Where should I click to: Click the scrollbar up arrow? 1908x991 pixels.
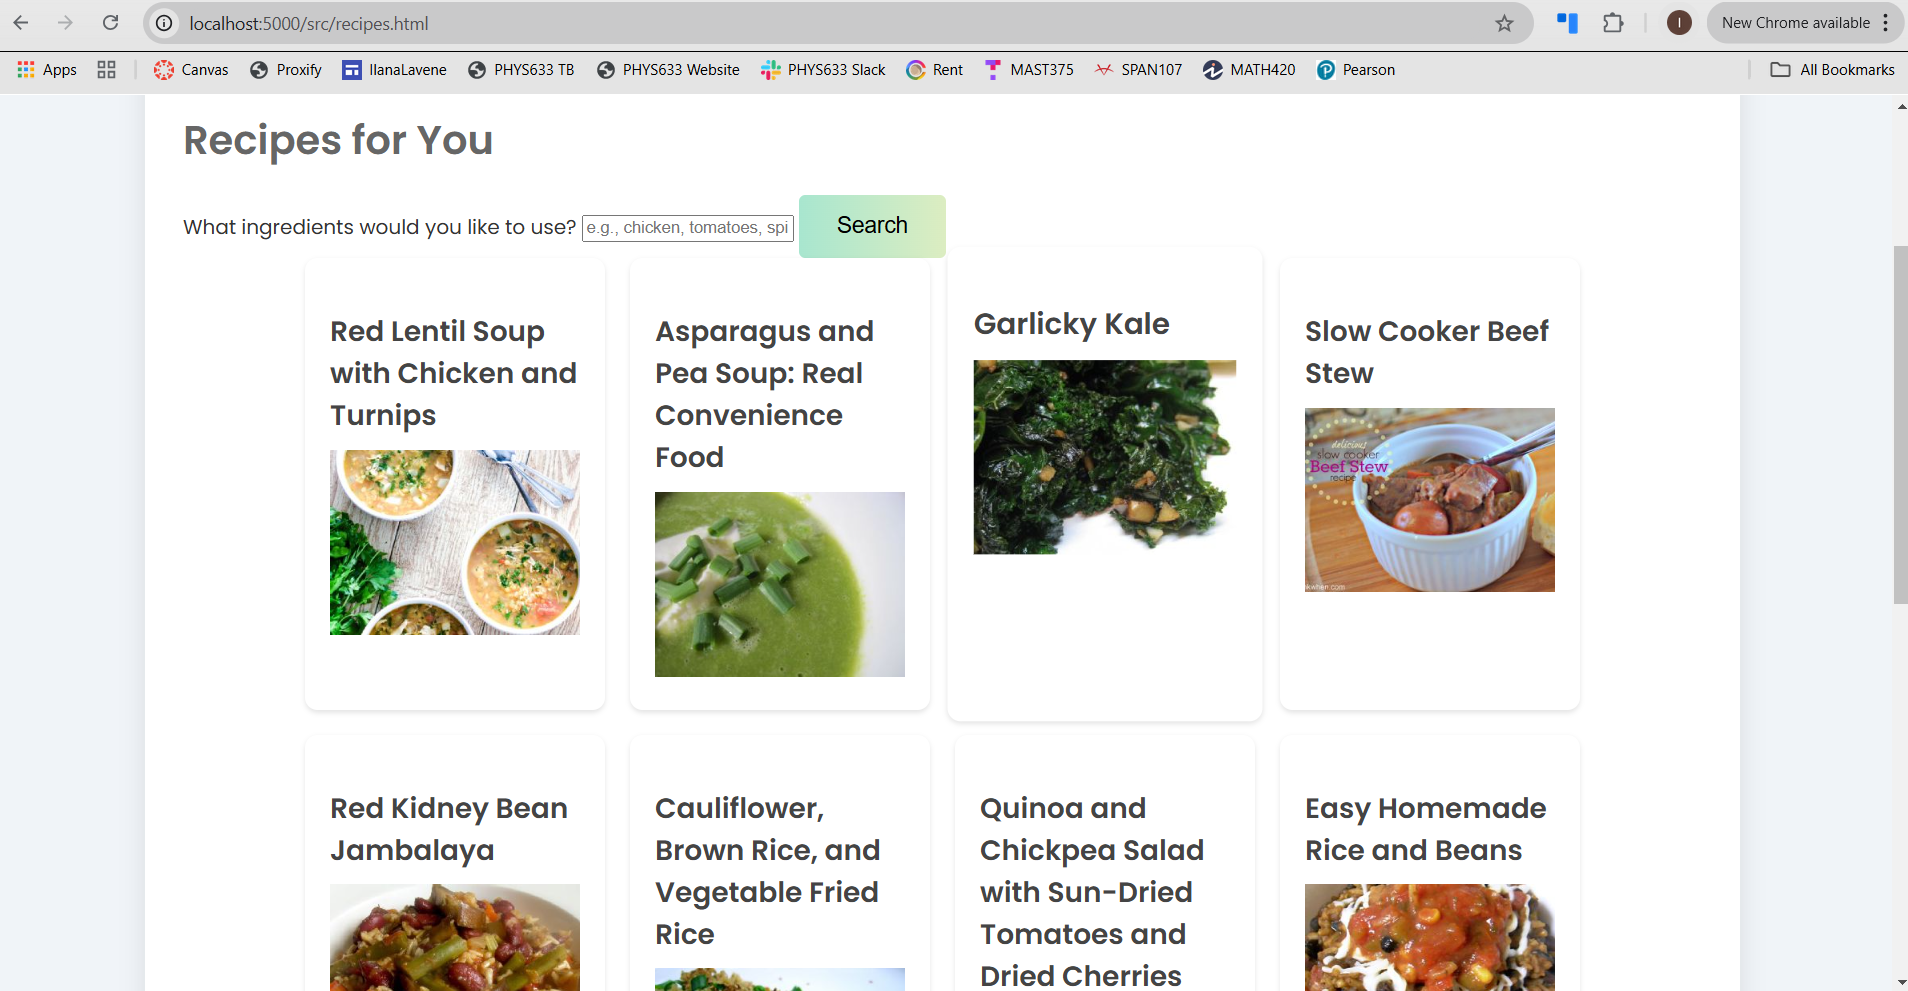coord(1901,106)
